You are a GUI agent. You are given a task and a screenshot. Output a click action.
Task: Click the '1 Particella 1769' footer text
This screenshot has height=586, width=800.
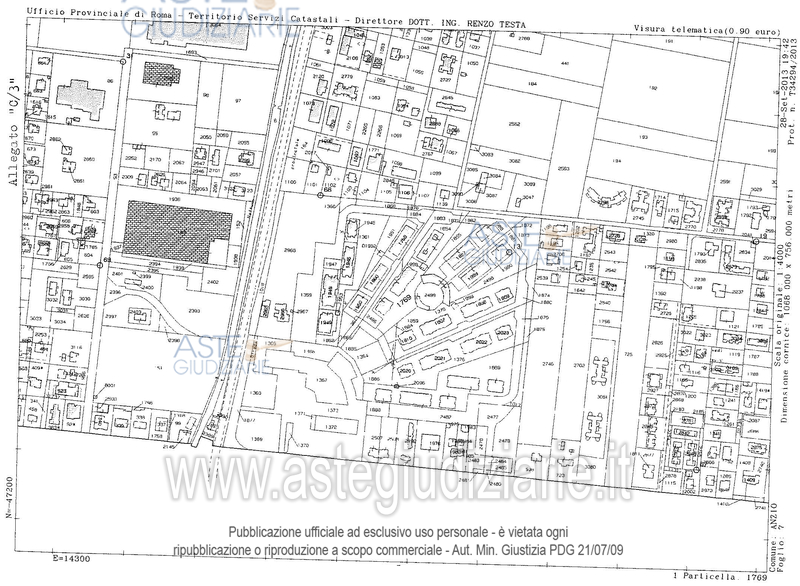coord(719,577)
